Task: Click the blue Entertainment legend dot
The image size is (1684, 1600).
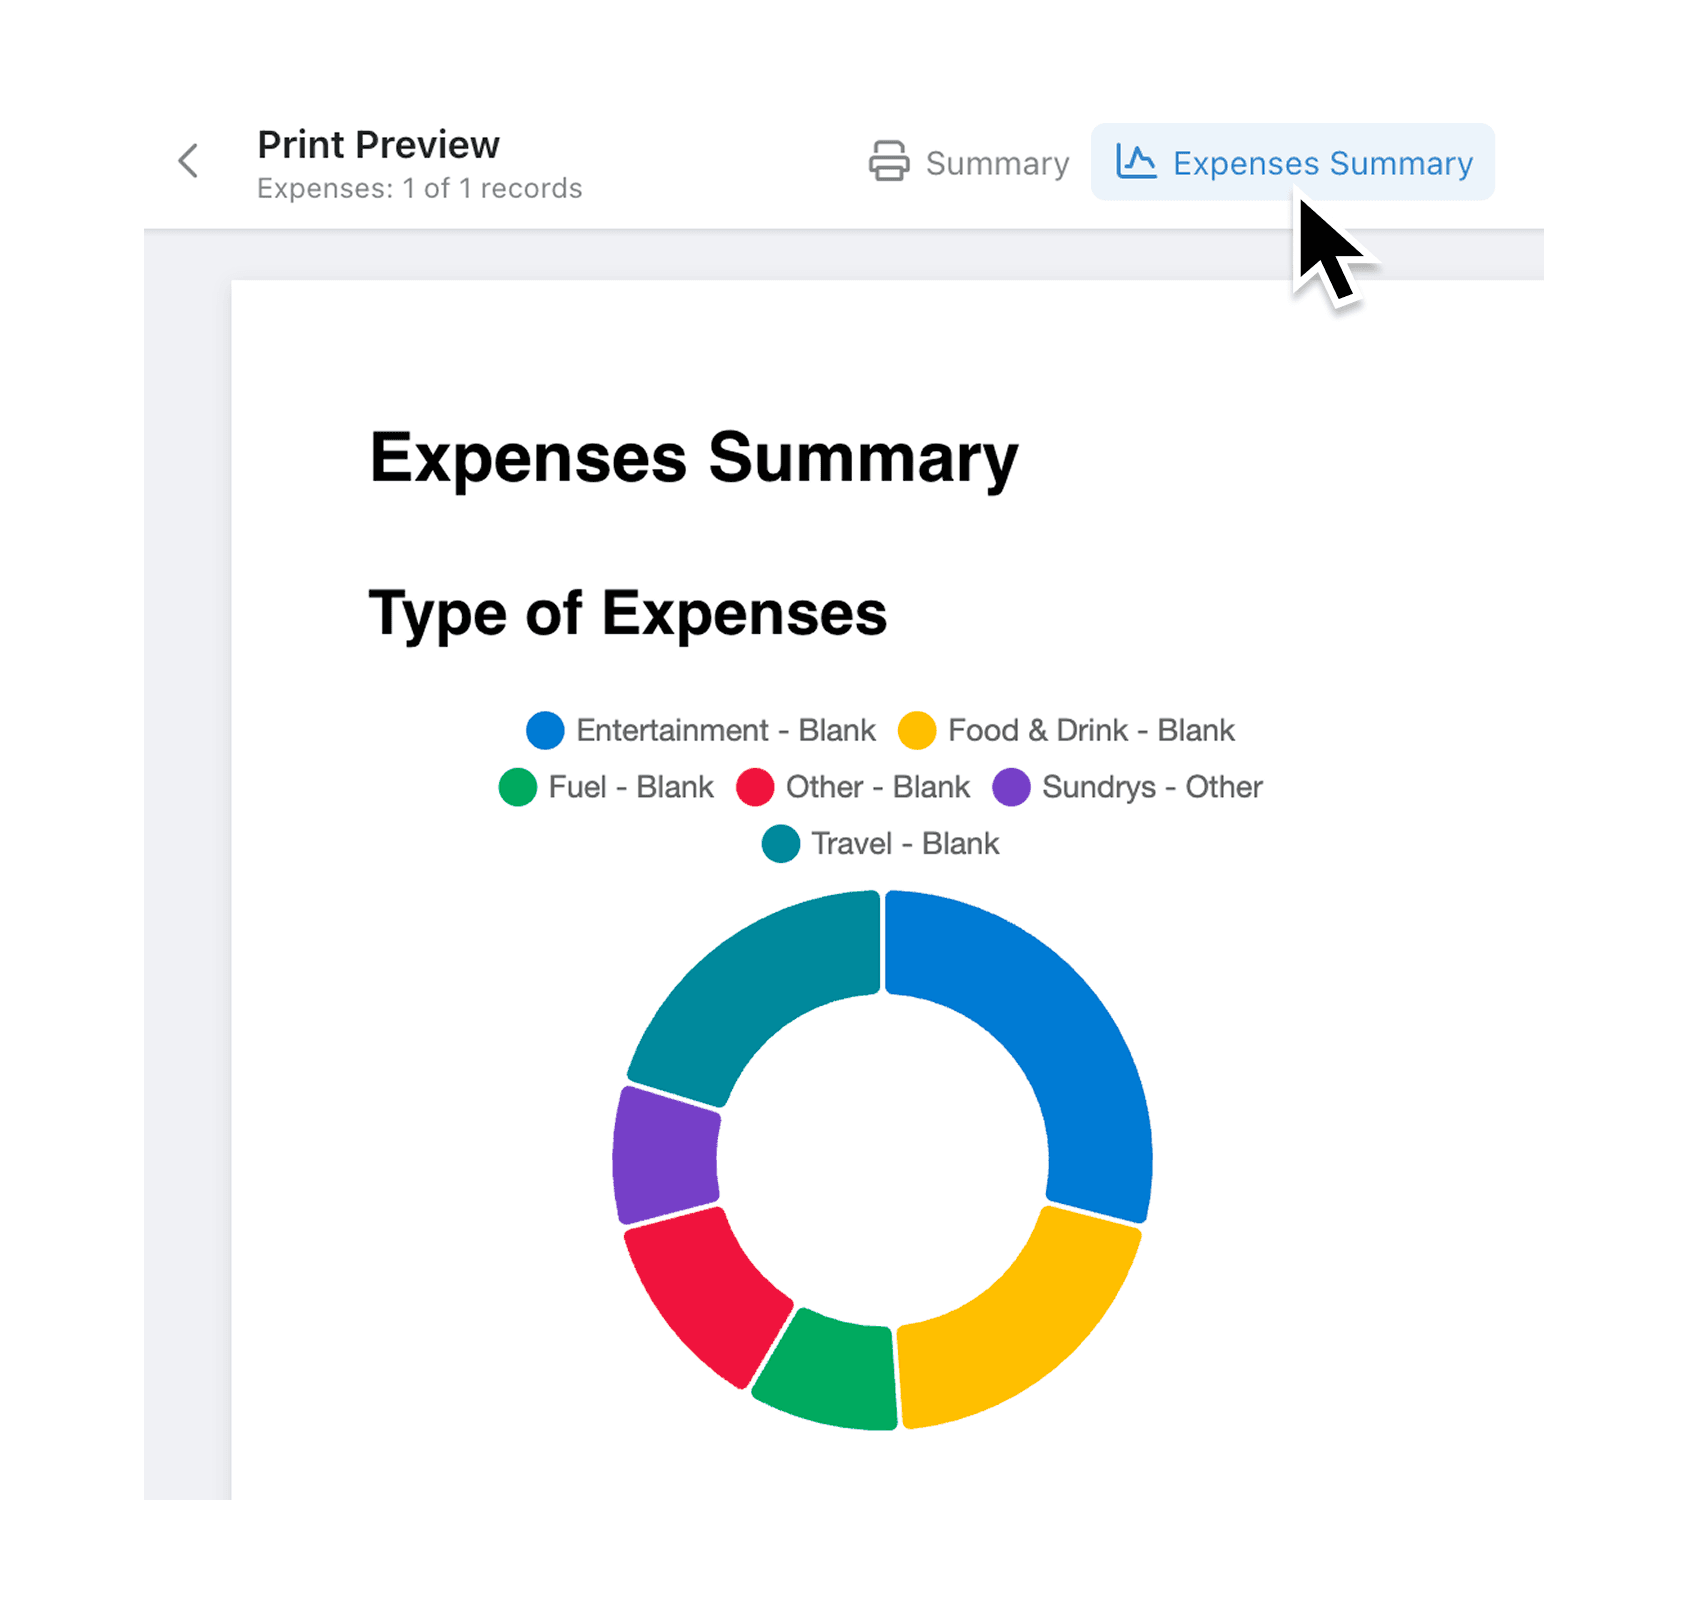Action: pyautogui.click(x=544, y=730)
